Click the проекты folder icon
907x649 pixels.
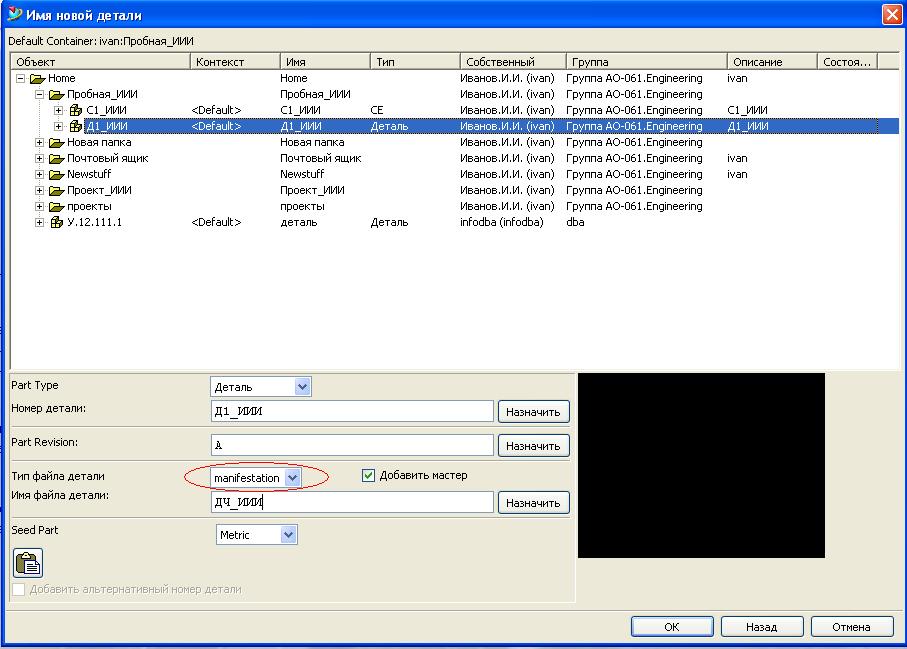56,206
